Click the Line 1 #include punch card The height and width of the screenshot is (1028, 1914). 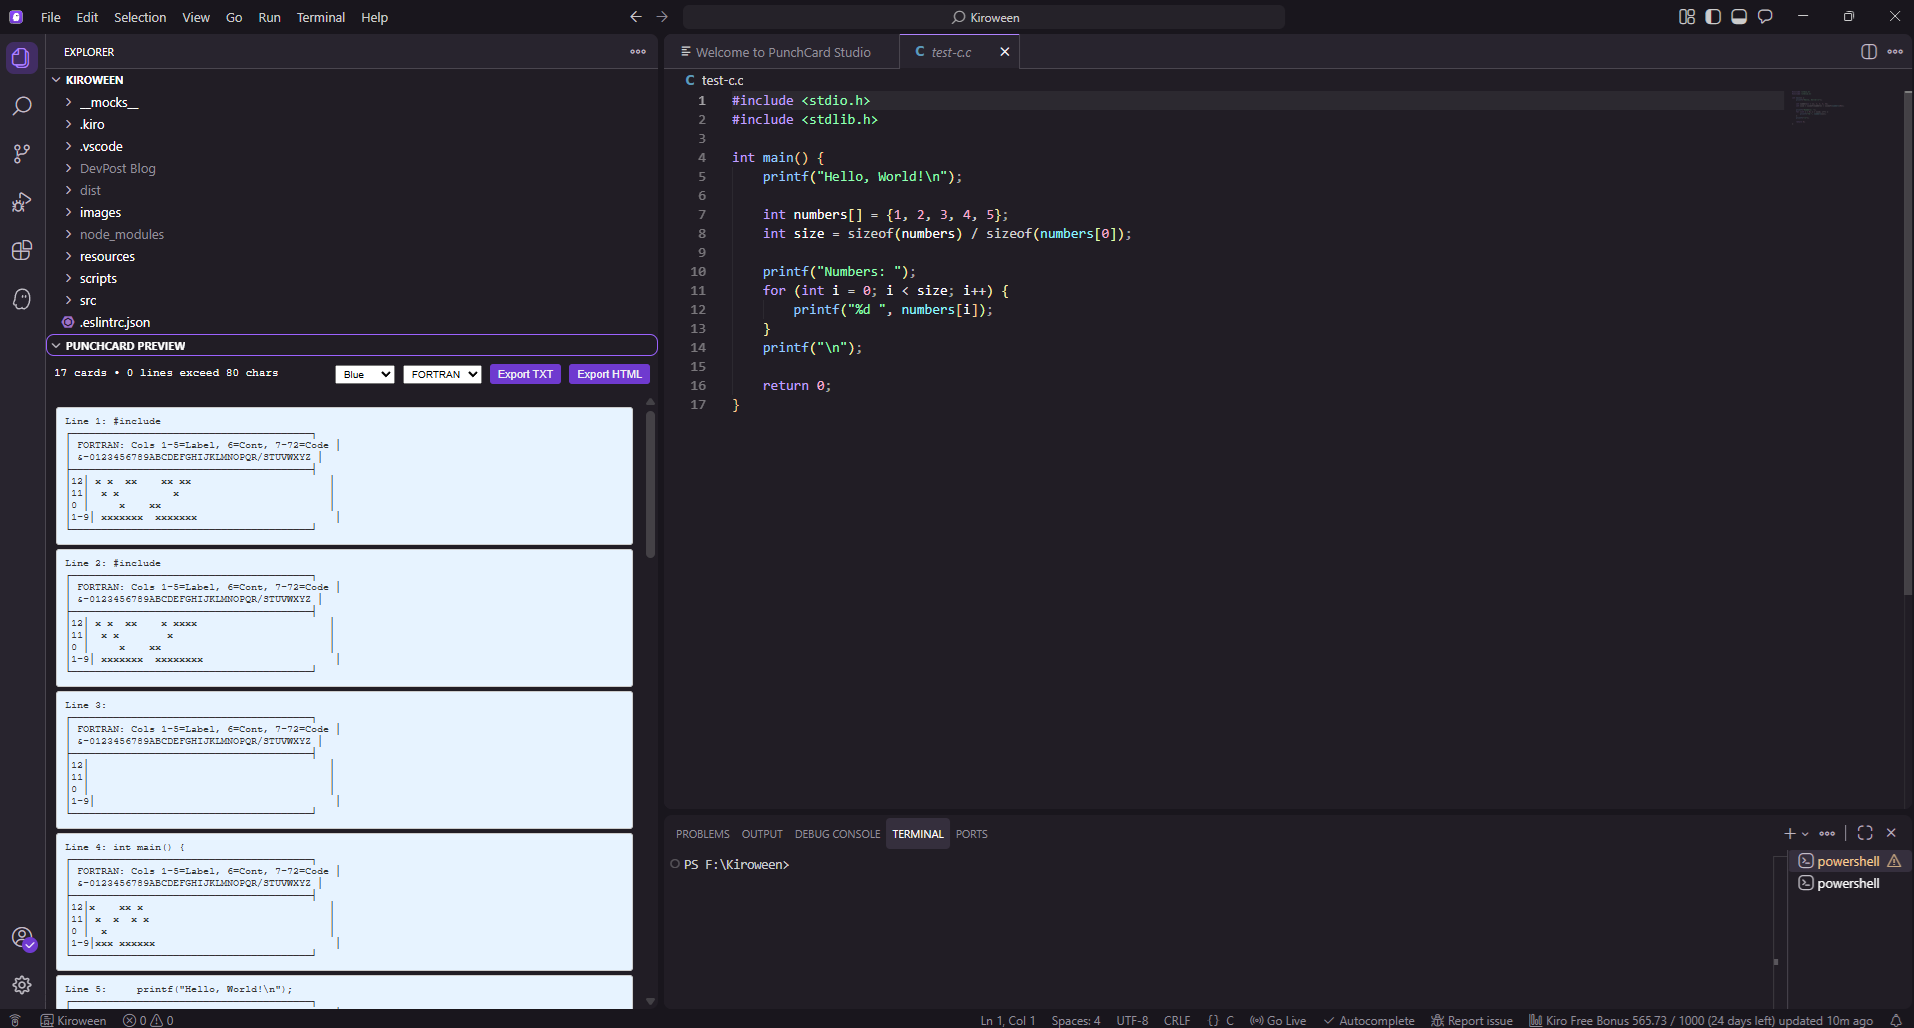point(344,476)
